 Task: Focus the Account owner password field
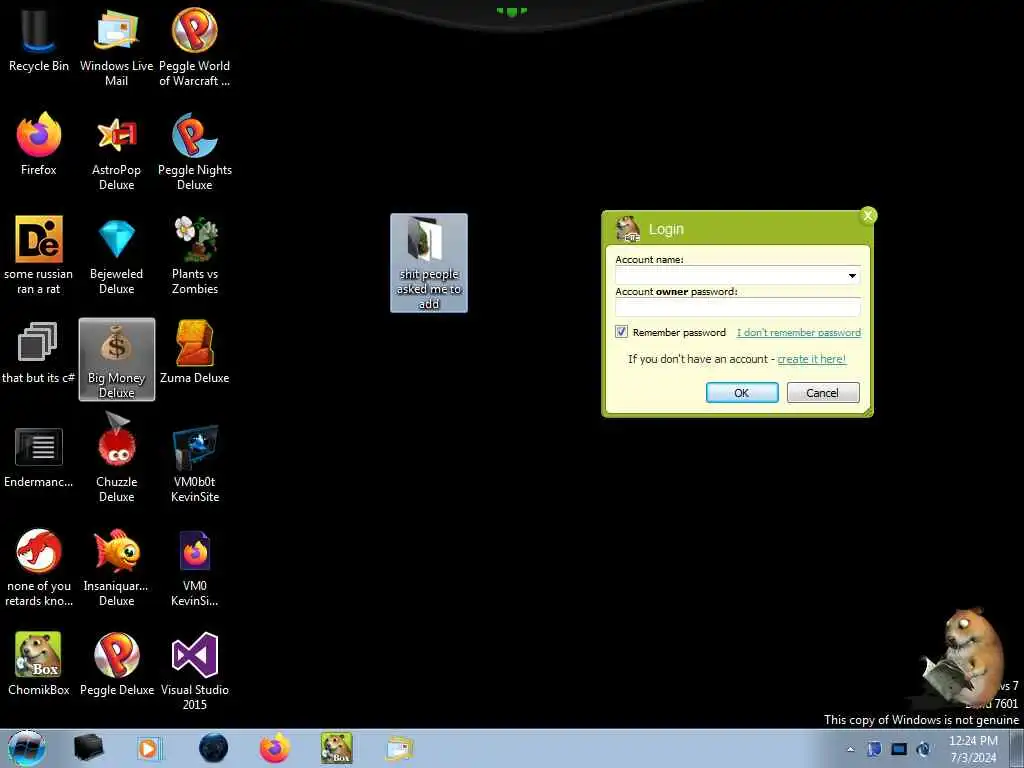[x=737, y=307]
